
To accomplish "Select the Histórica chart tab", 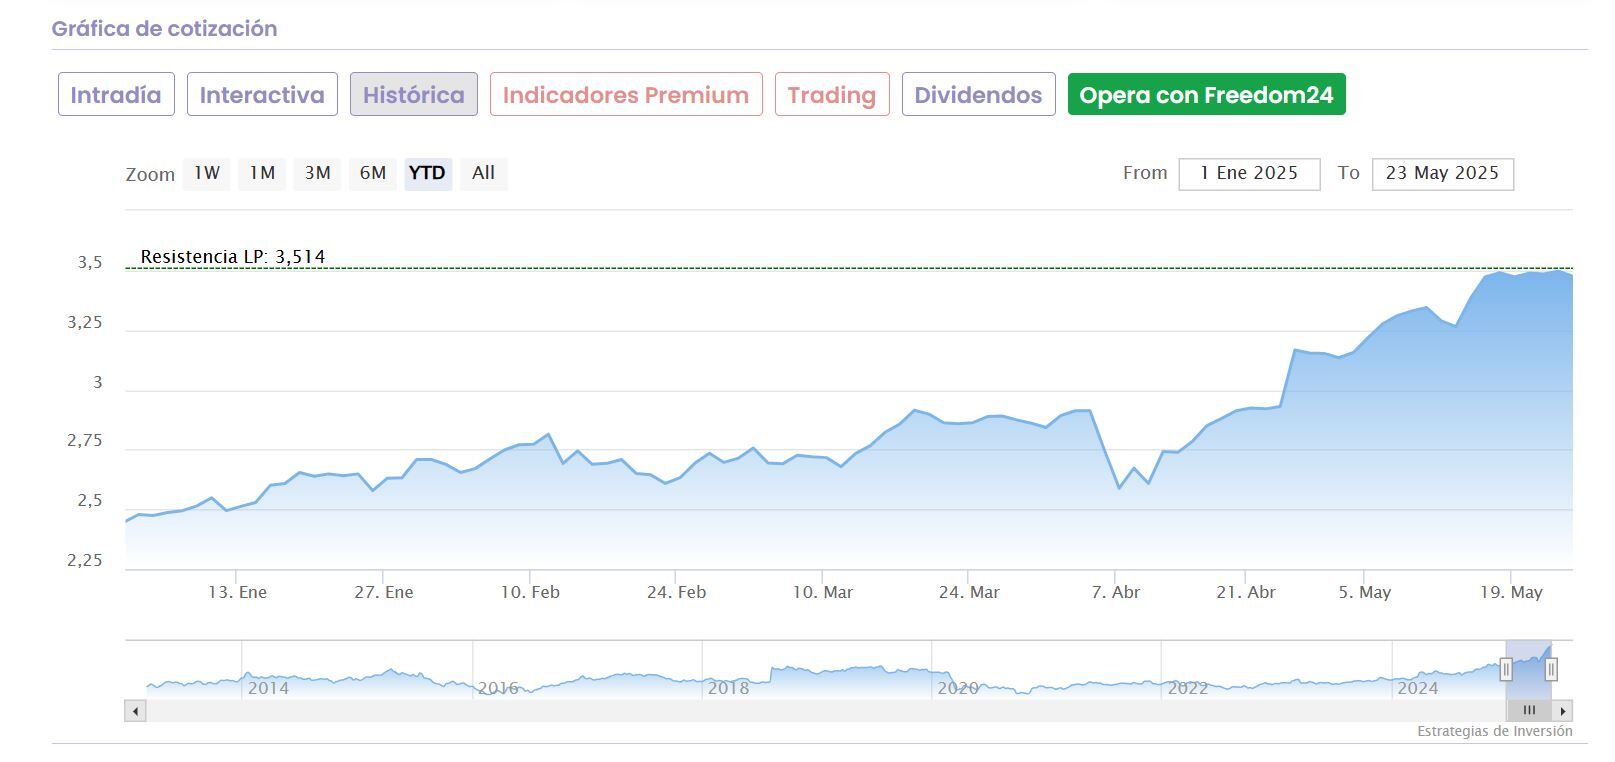I will click(x=413, y=95).
